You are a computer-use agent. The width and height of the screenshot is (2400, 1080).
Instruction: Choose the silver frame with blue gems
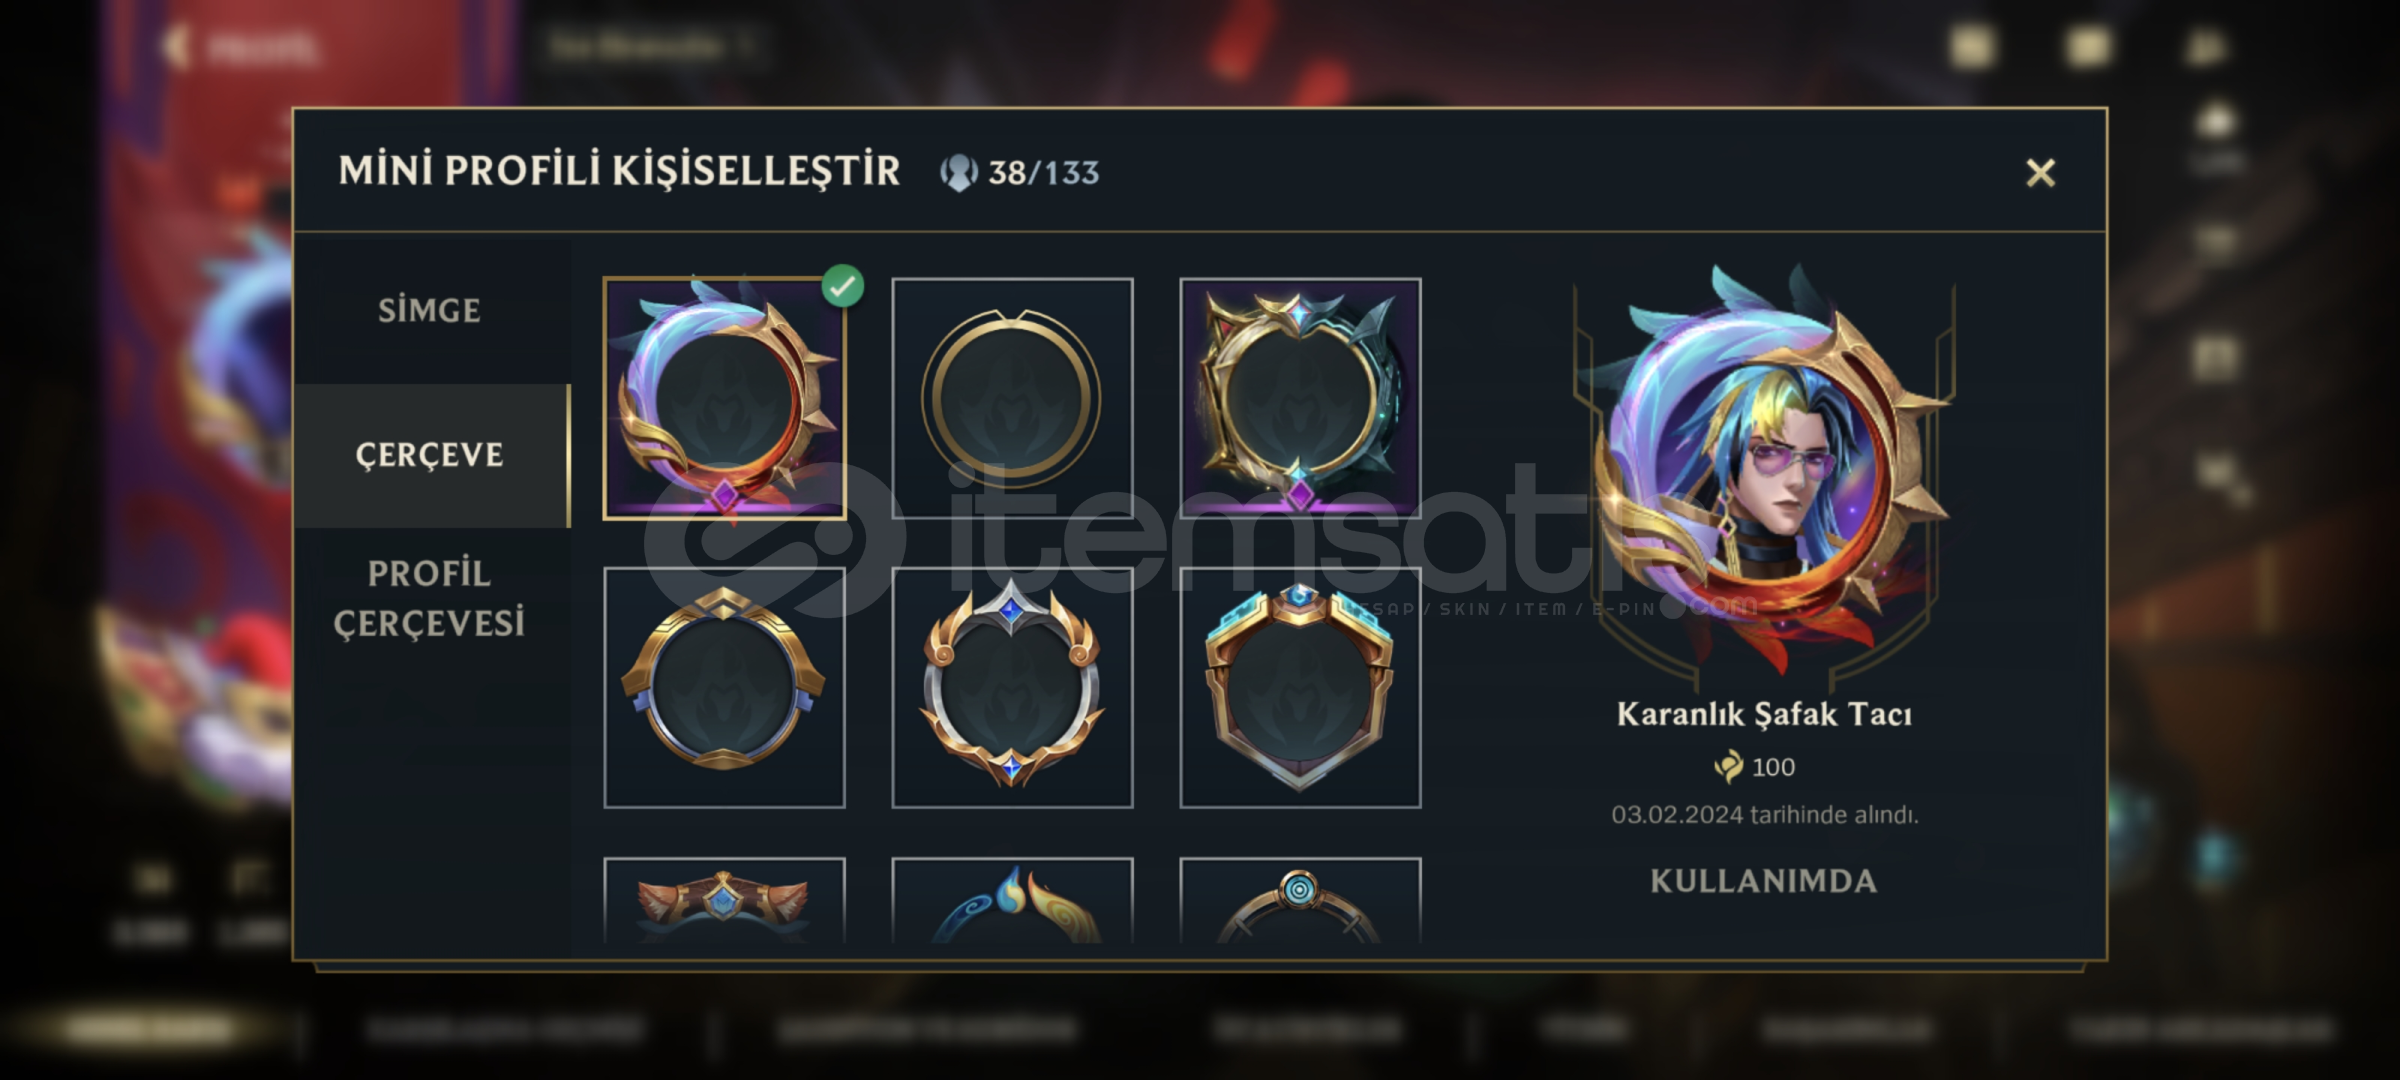click(1012, 688)
